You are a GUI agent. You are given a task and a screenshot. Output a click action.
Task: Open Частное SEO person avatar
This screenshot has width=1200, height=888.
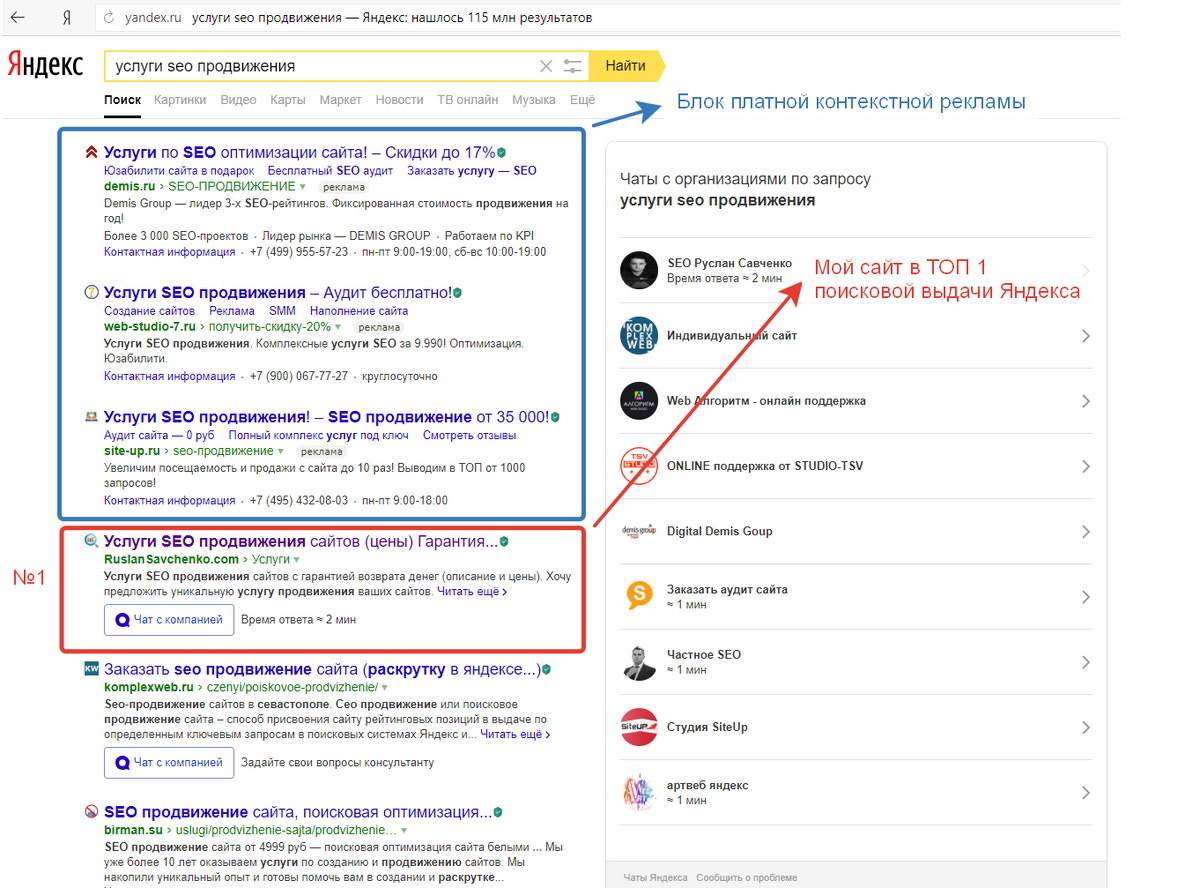tap(638, 662)
